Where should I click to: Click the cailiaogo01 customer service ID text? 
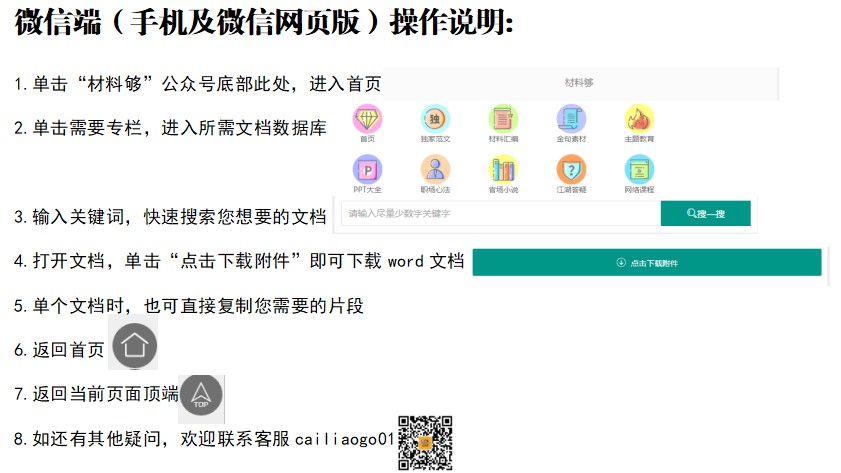[x=345, y=439]
